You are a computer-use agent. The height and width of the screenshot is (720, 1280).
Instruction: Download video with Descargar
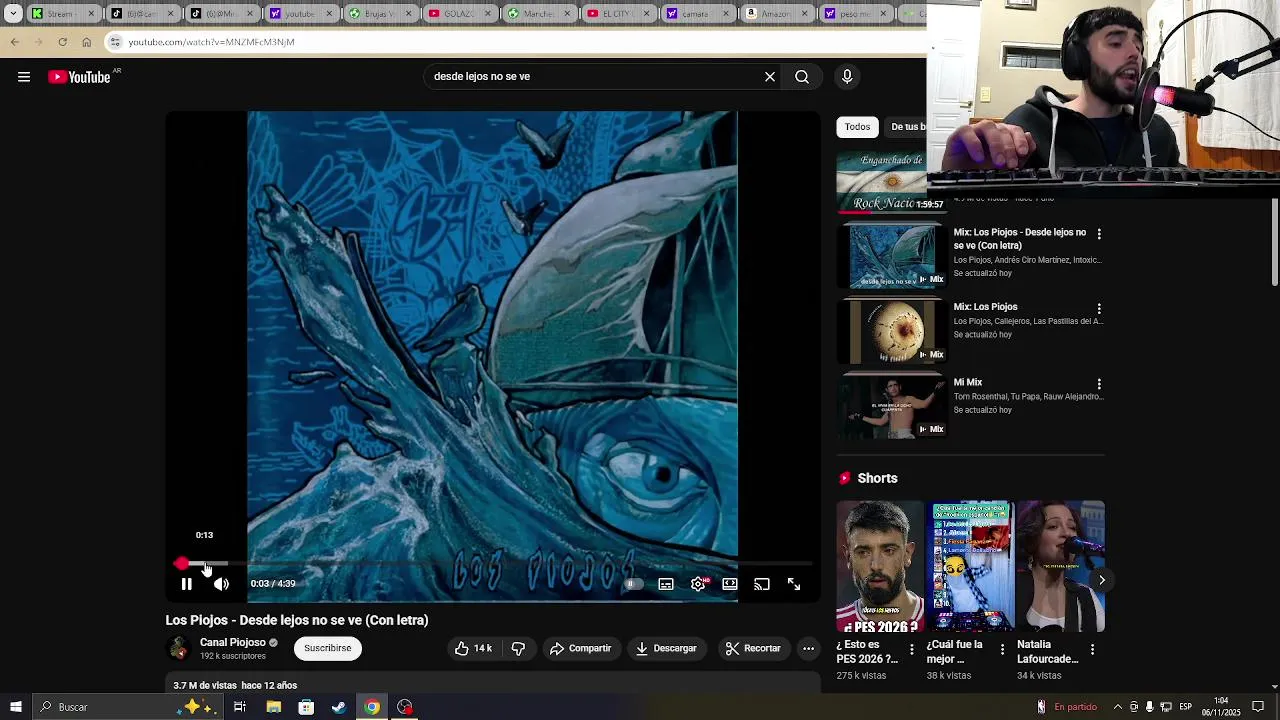click(x=666, y=648)
